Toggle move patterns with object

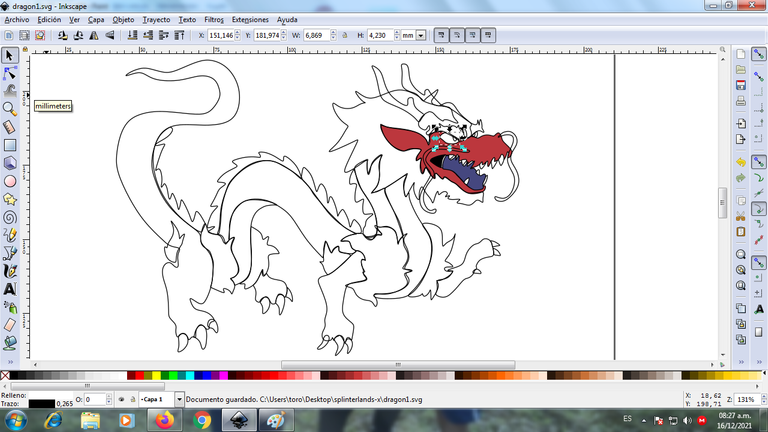(488, 35)
